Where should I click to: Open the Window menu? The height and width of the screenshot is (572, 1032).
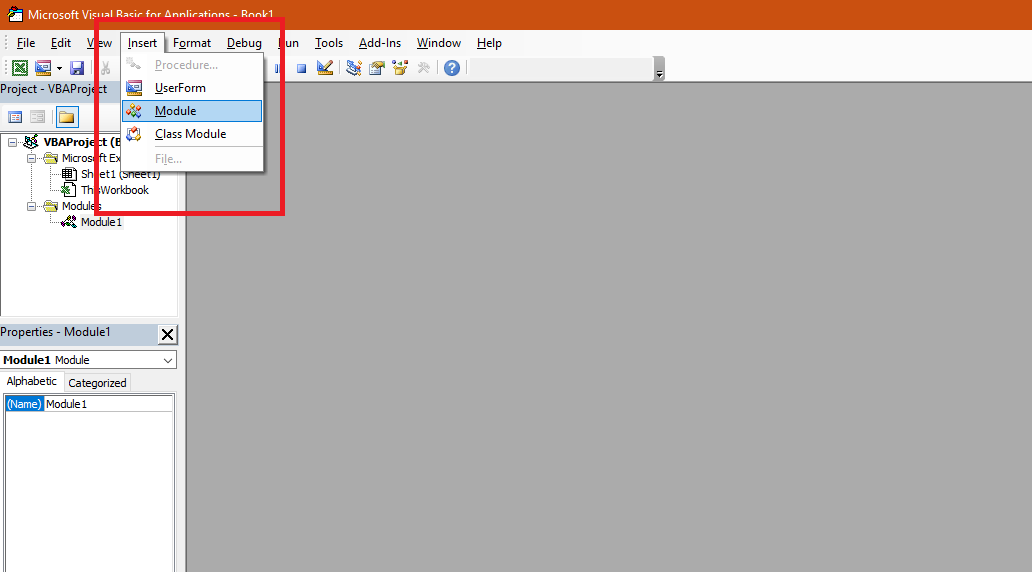click(x=438, y=43)
